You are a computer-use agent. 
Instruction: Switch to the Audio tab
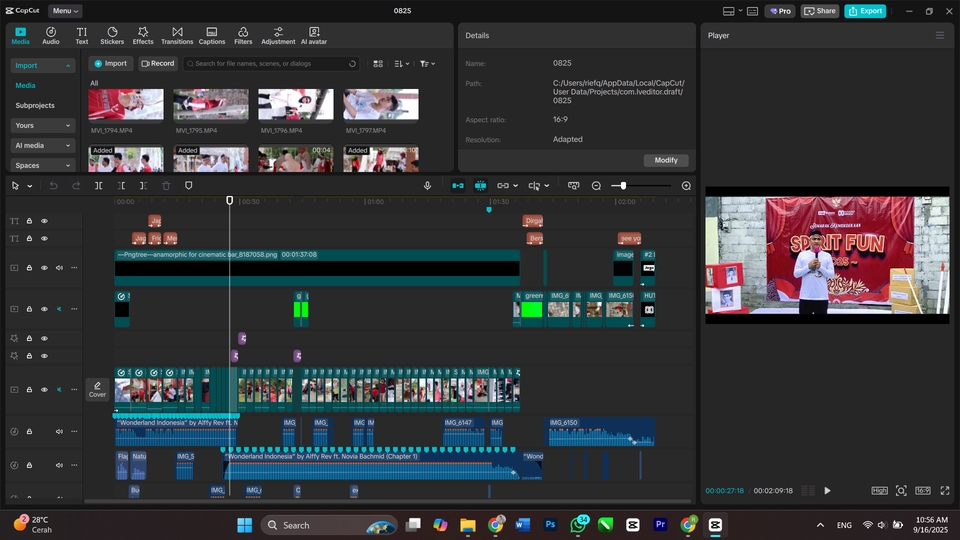[50, 36]
